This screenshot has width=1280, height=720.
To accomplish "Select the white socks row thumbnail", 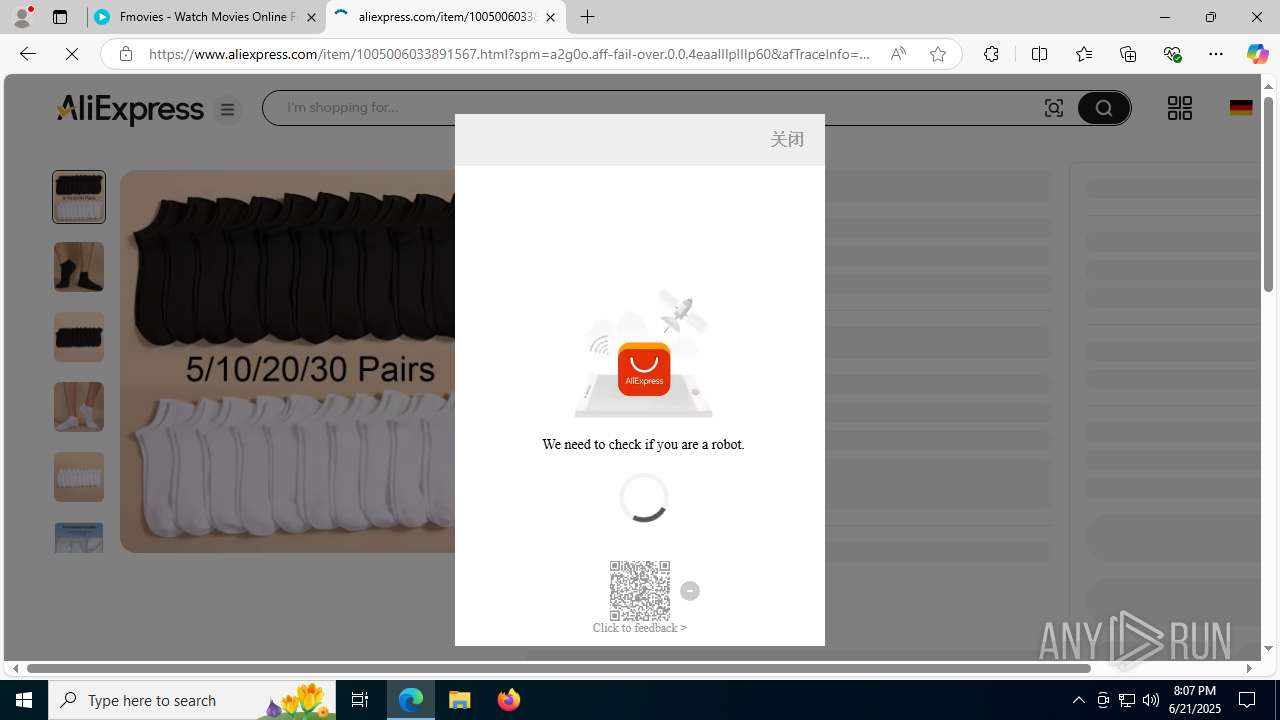I will point(79,477).
